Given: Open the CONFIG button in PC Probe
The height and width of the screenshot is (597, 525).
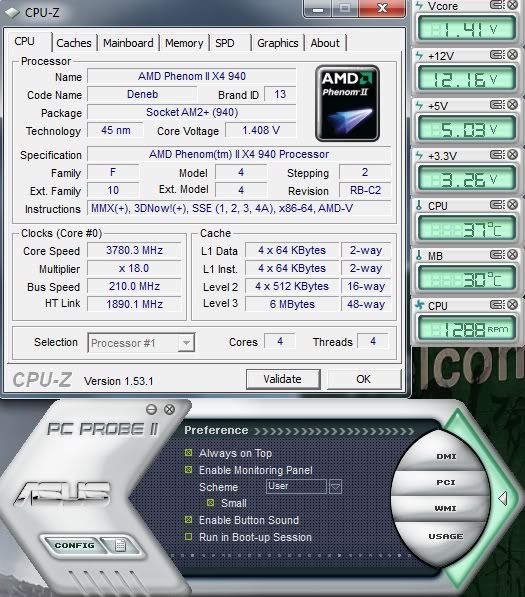Looking at the screenshot, I should tap(74, 545).
